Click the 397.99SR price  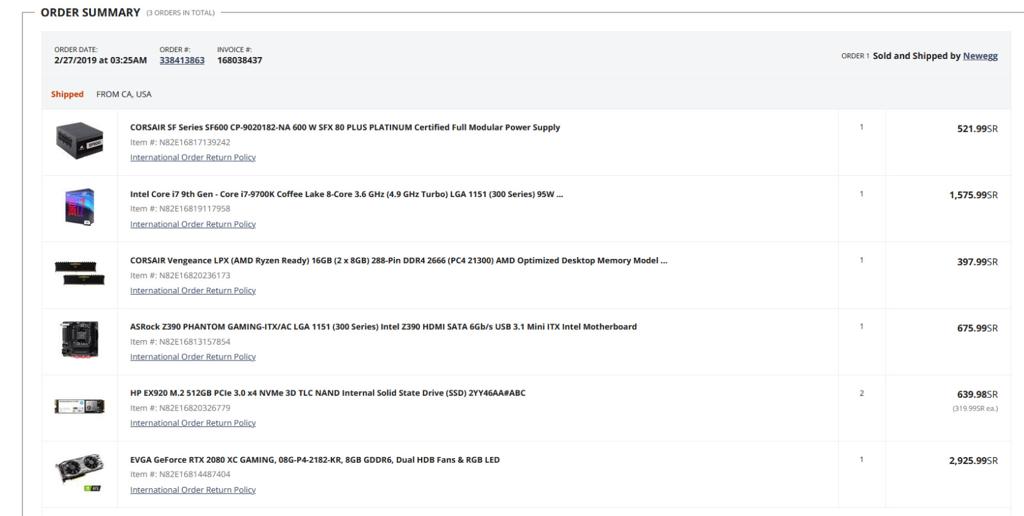977,262
